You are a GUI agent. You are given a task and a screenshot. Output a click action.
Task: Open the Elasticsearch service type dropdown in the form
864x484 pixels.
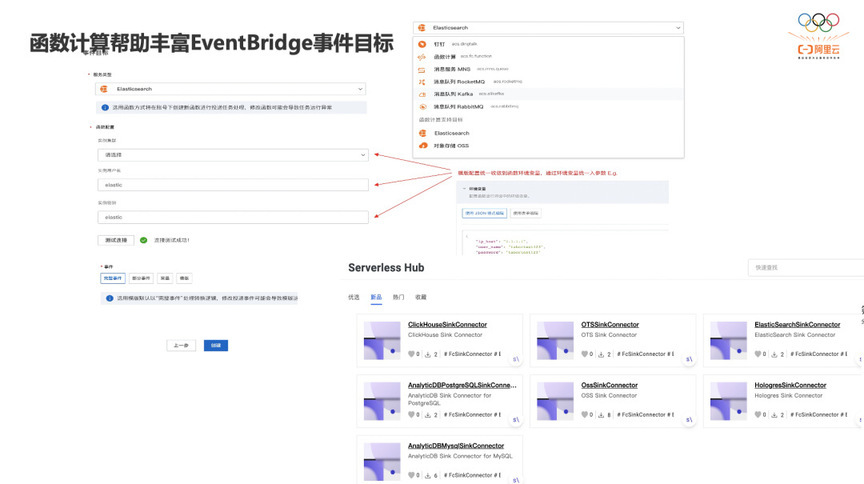click(230, 89)
